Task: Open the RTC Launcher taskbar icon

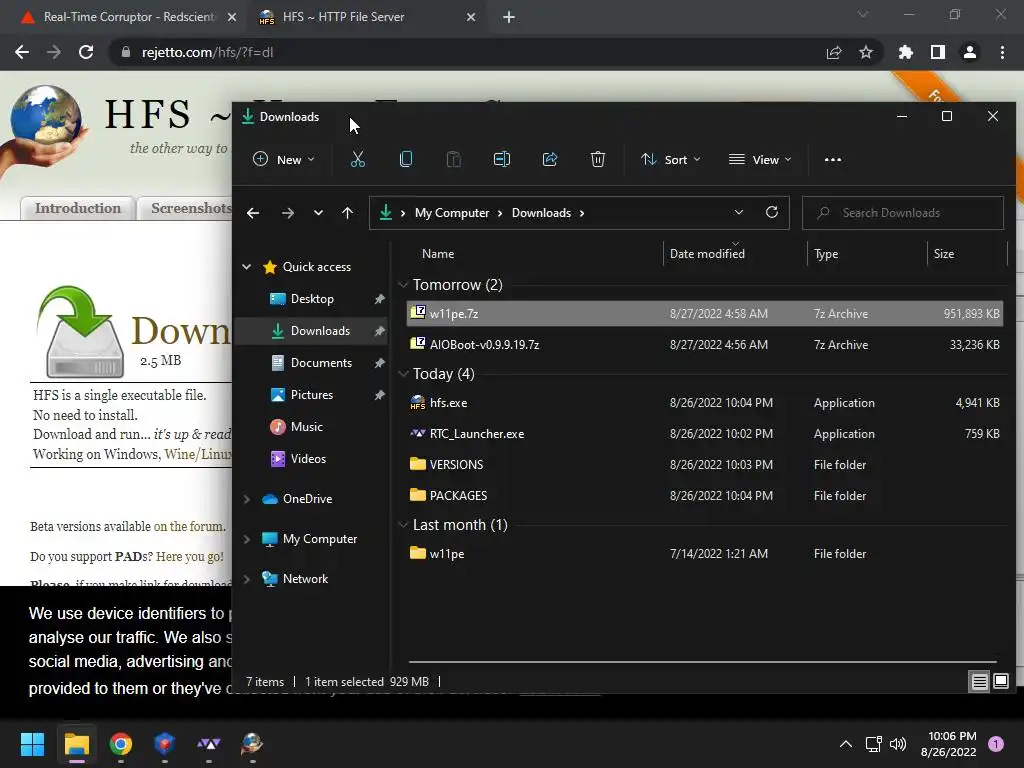Action: tap(208, 744)
